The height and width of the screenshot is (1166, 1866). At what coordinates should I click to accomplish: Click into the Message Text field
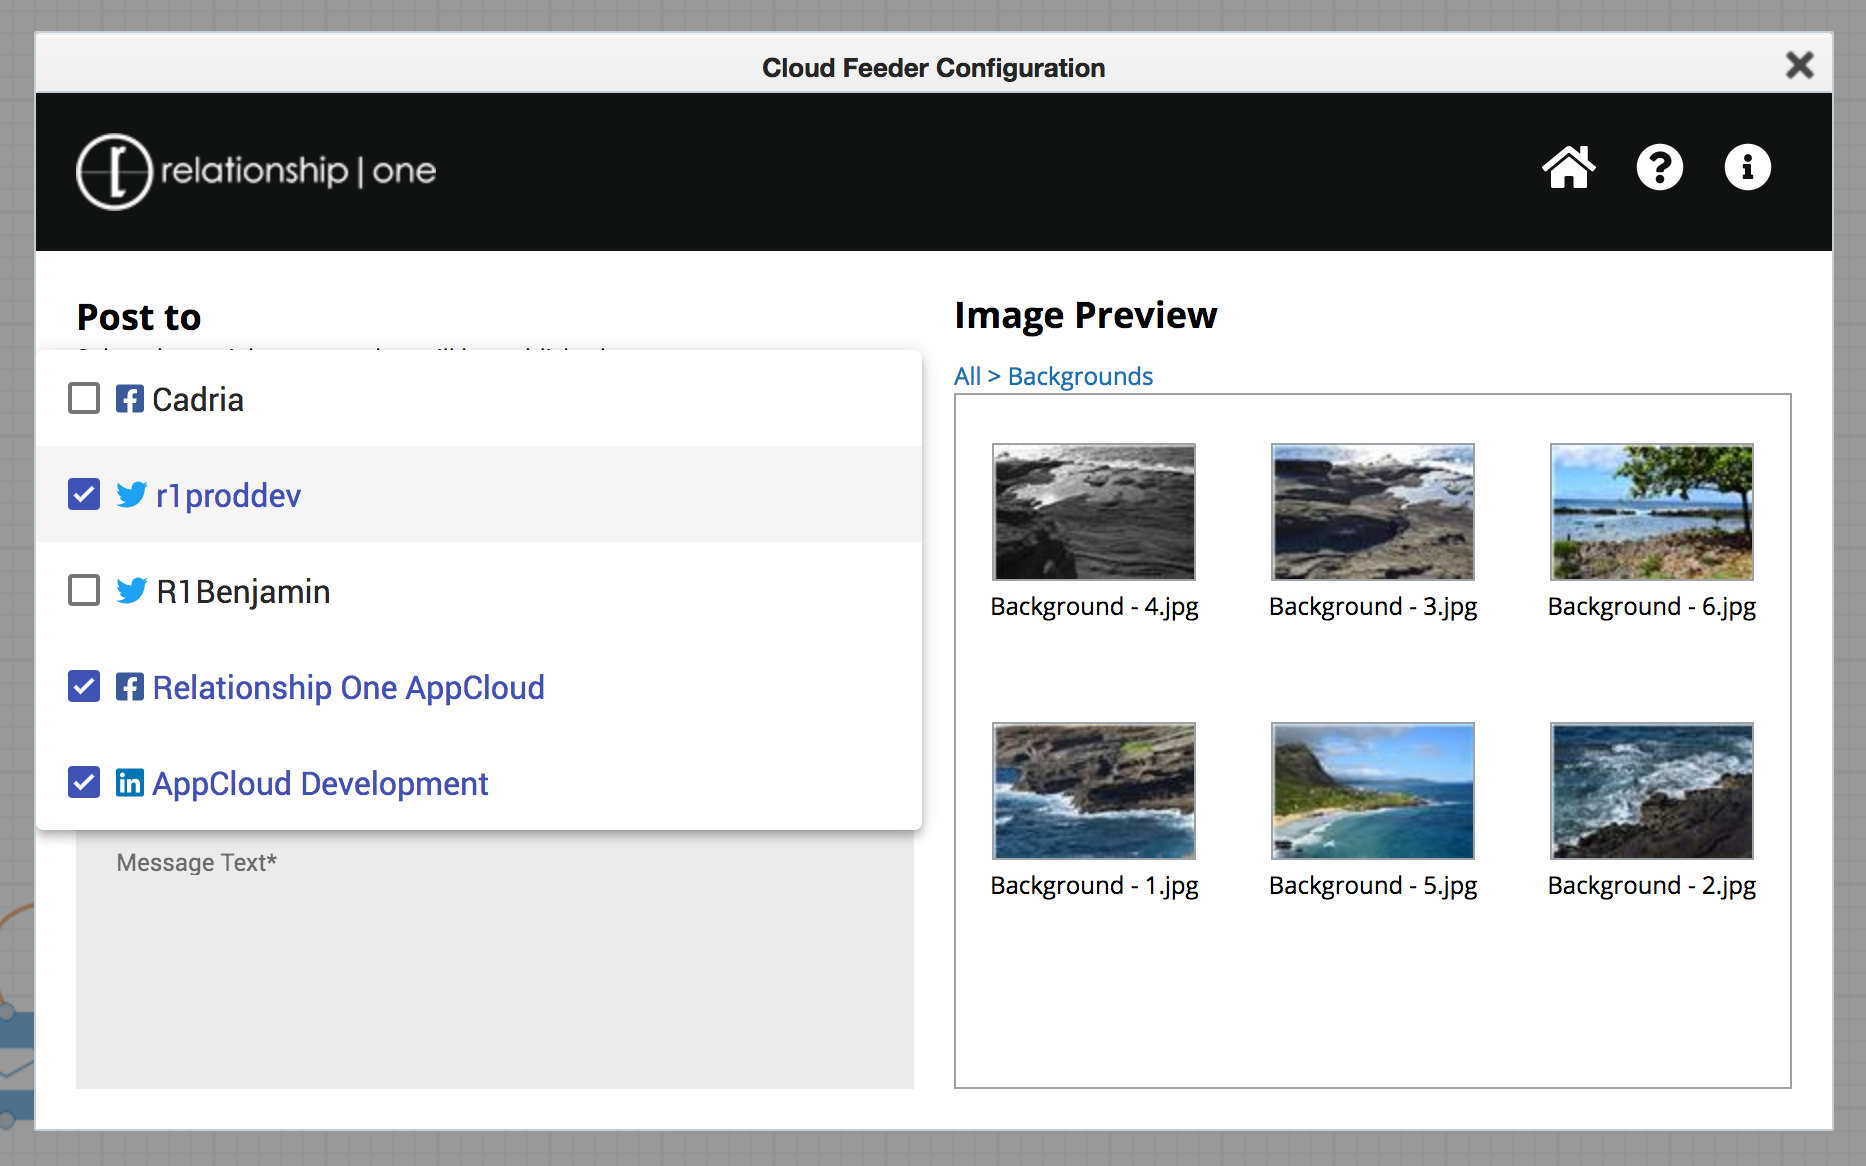(x=494, y=960)
